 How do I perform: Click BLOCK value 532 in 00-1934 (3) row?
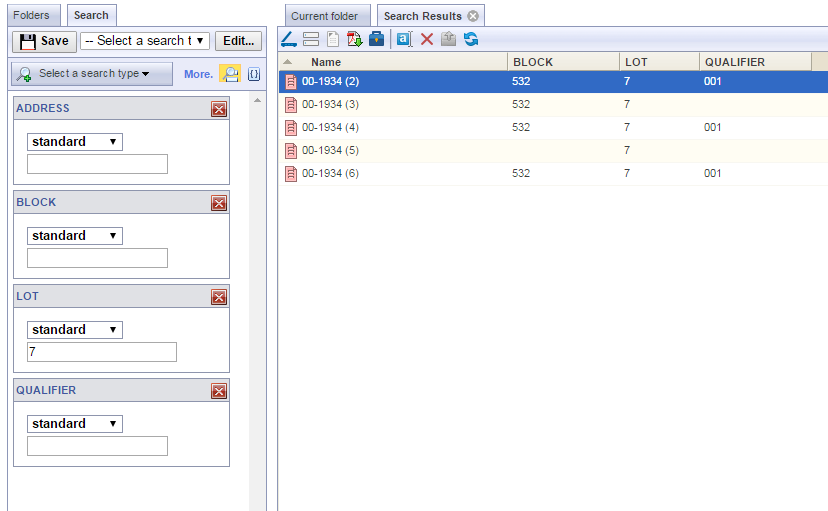tap(521, 105)
